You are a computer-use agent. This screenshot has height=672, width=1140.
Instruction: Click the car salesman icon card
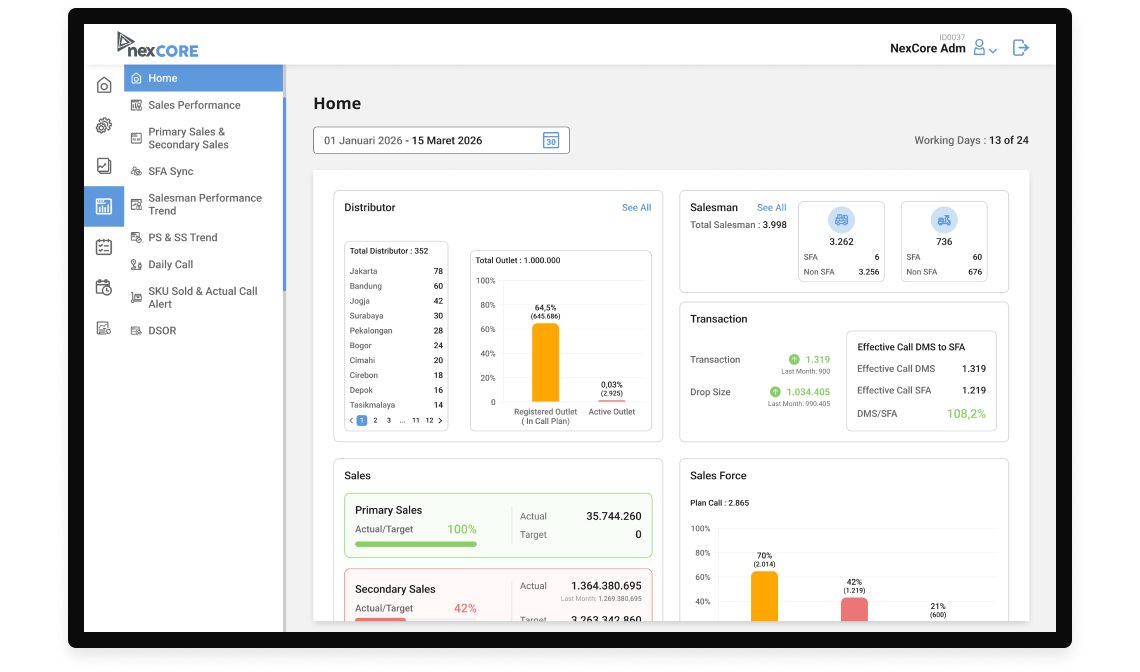coord(841,220)
